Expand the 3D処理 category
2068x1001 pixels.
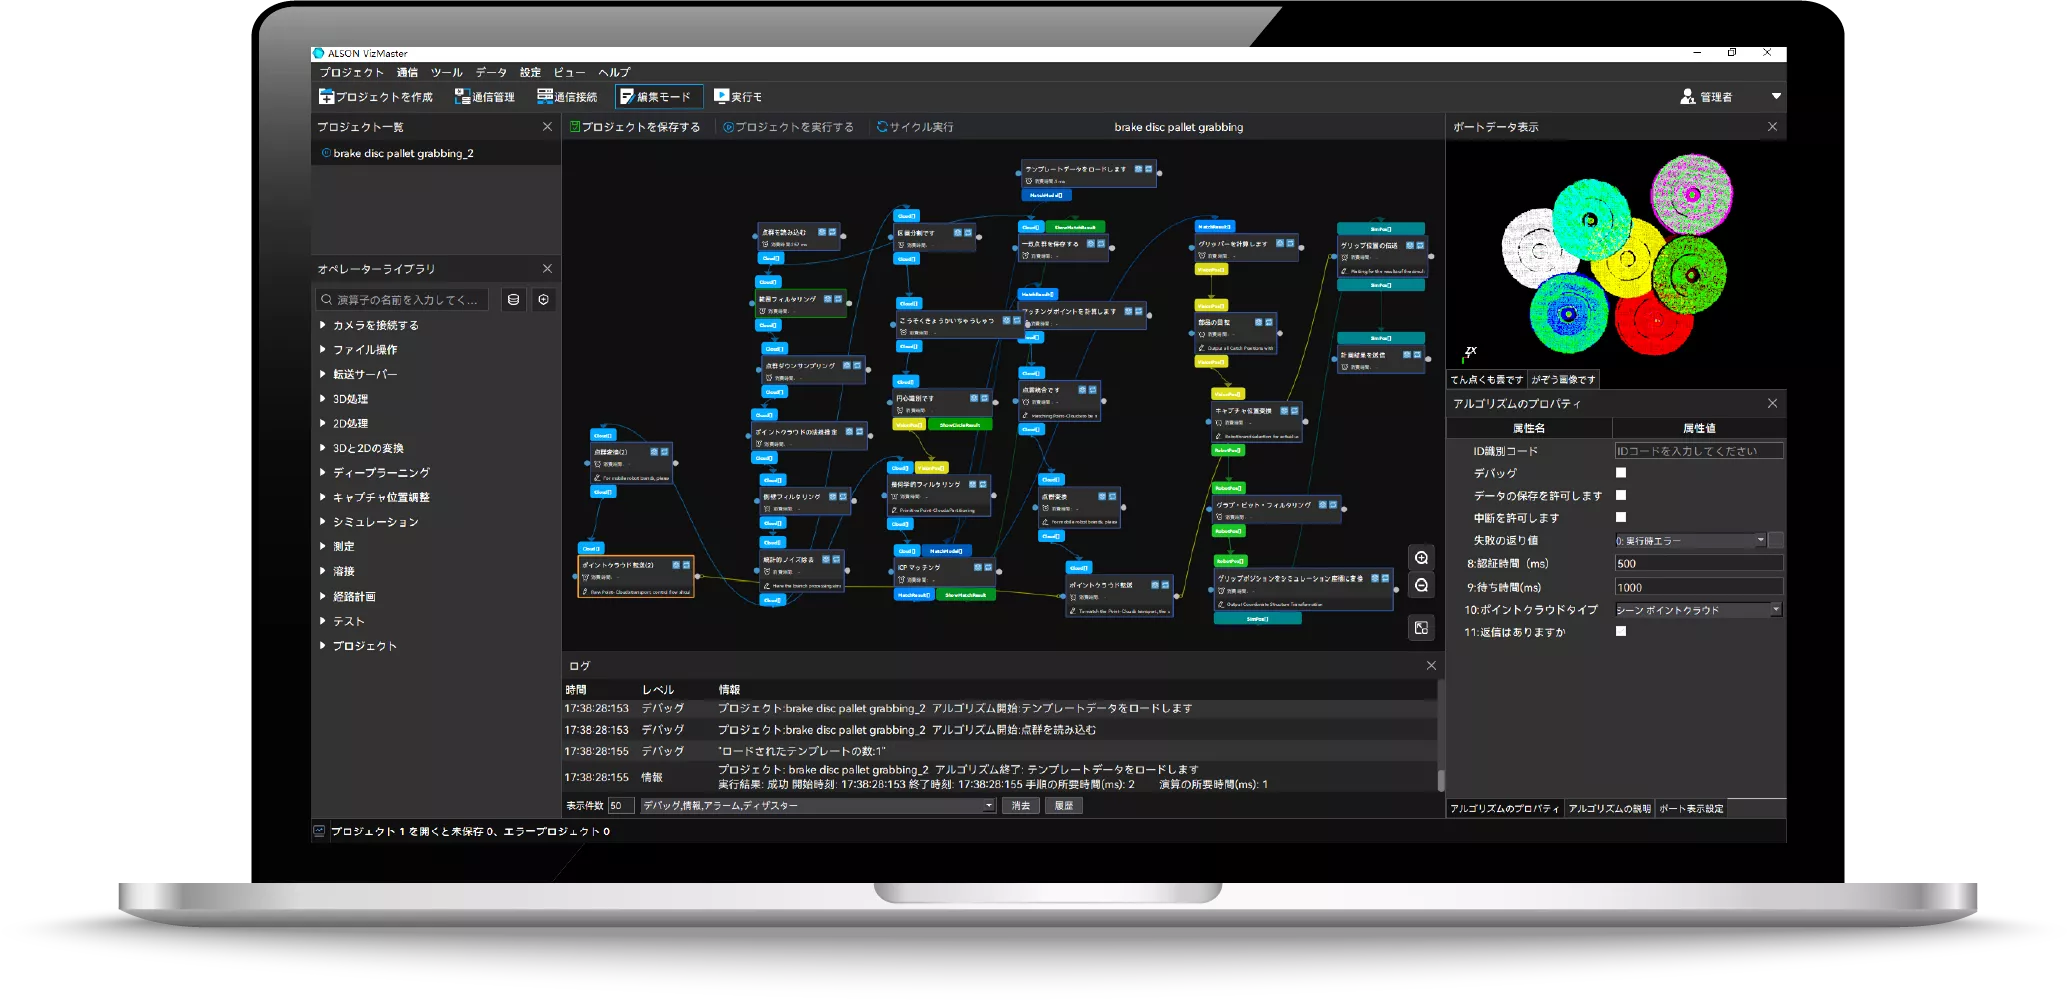(x=323, y=399)
